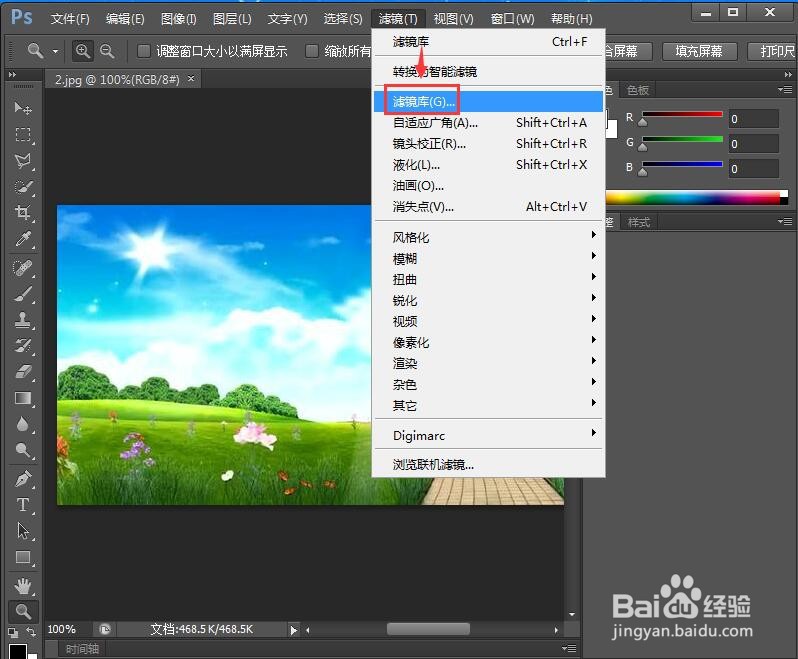This screenshot has width=798, height=659.
Task: Select the Clone Stamp tool
Action: [x=22, y=320]
